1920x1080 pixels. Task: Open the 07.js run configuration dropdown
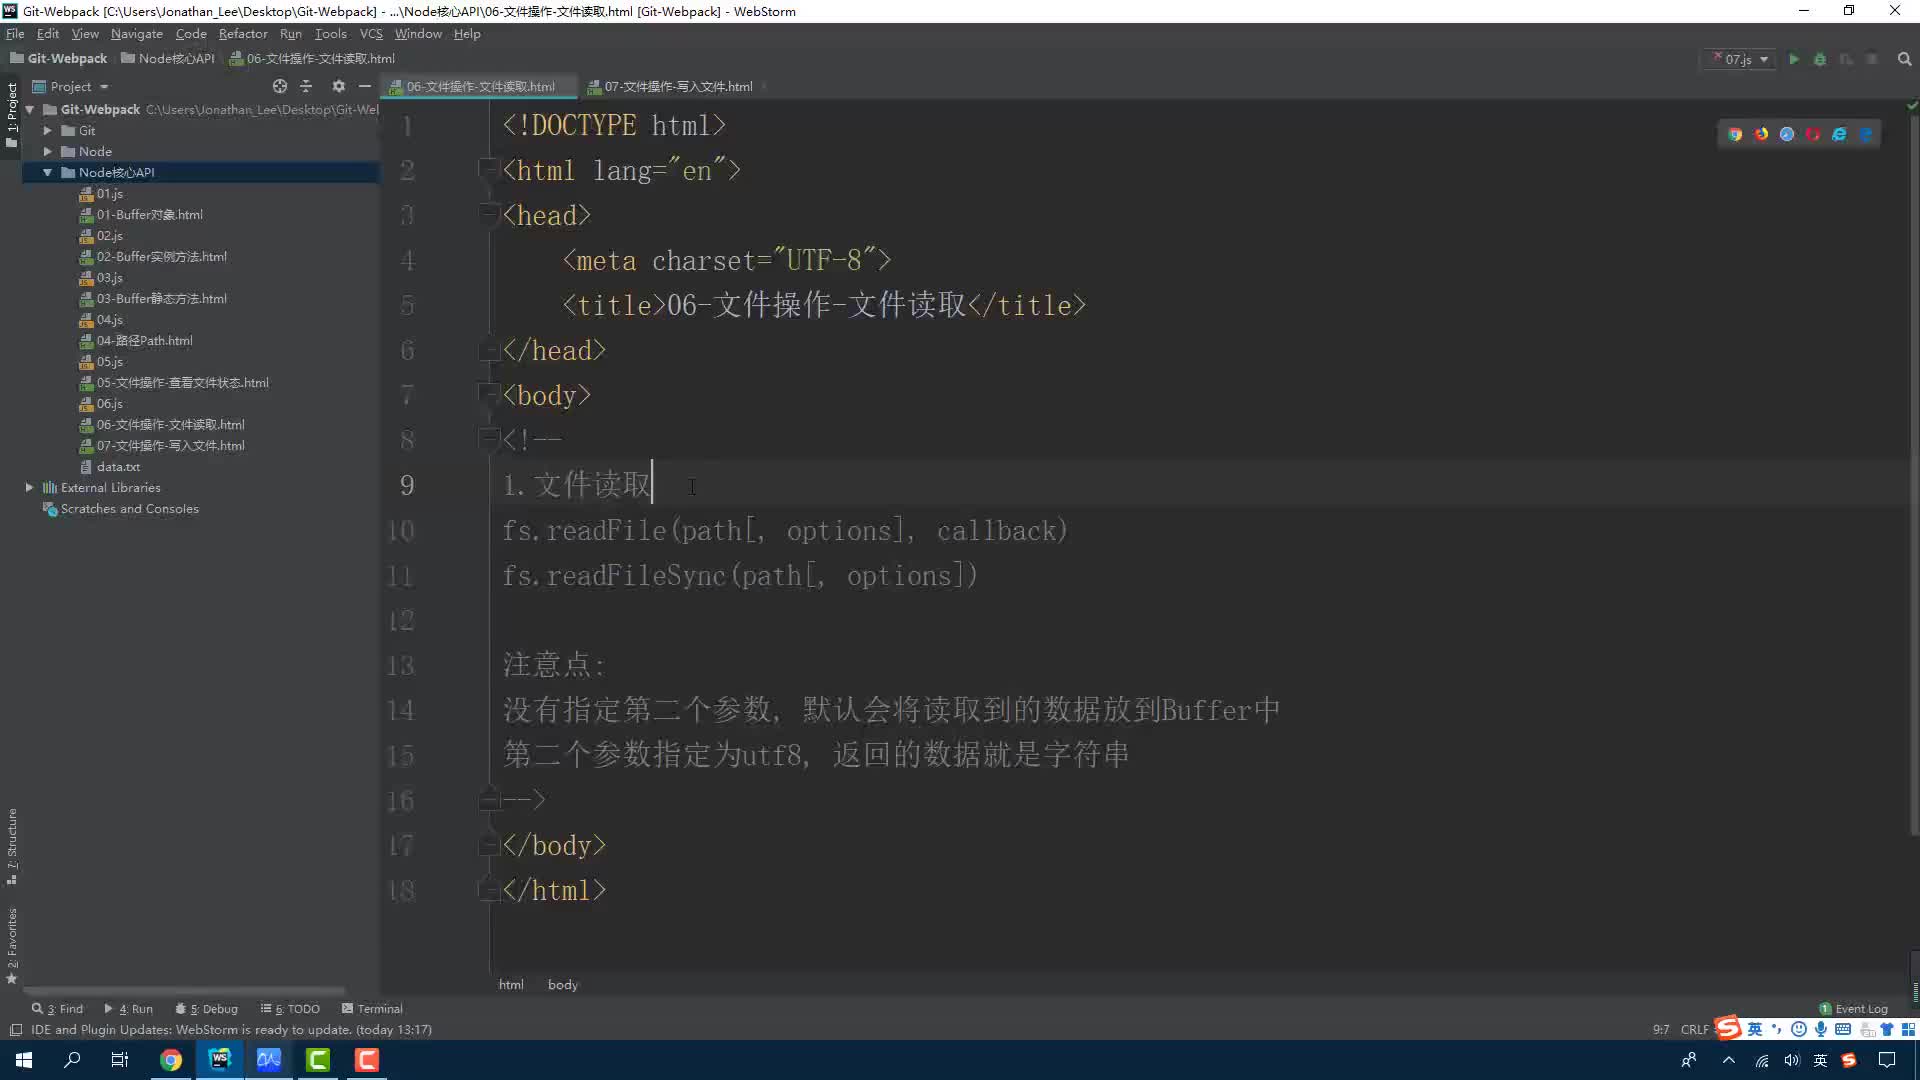1742,59
